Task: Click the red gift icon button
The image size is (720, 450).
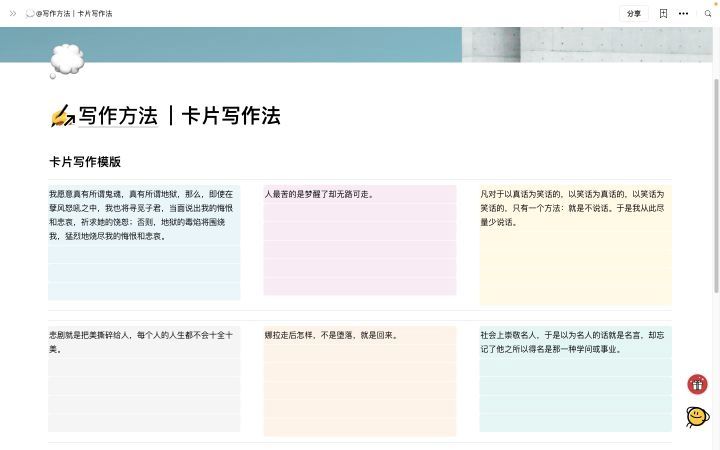Action: 697,384
